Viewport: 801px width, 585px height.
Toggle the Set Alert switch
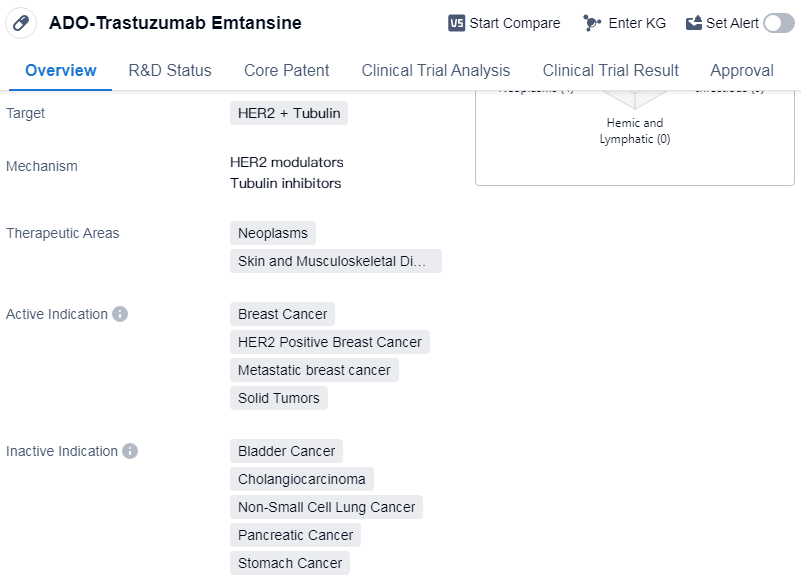coord(778,23)
